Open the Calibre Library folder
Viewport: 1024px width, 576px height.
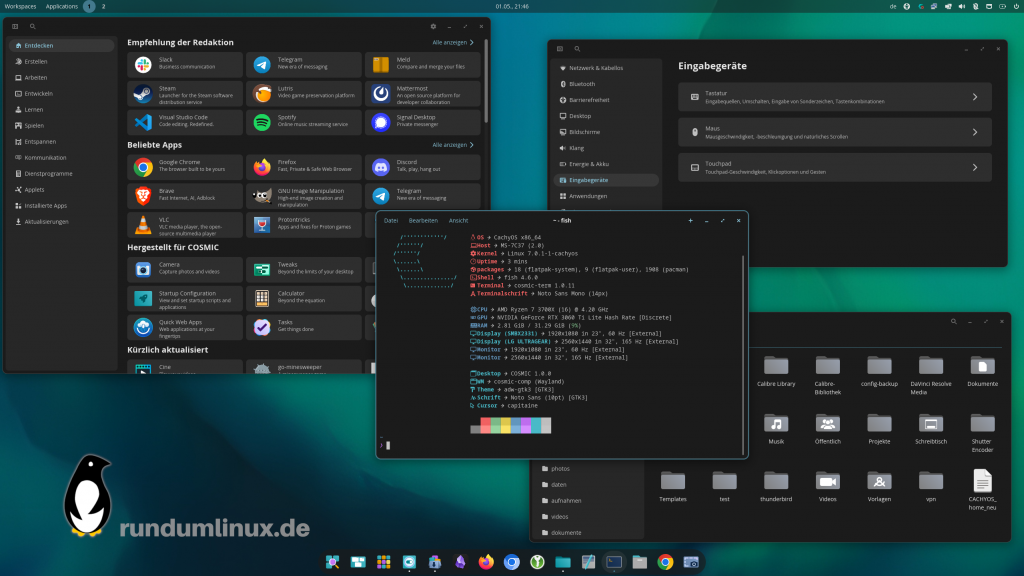click(776, 372)
